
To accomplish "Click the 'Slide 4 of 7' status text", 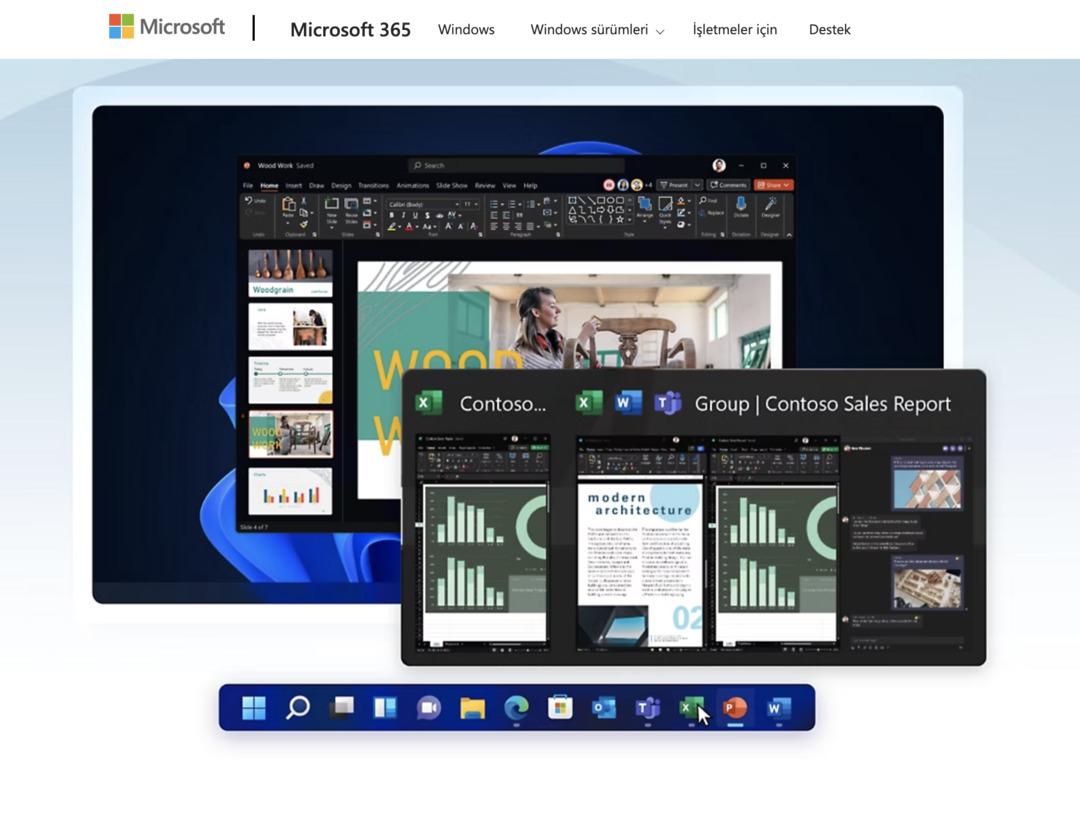I will [254, 527].
